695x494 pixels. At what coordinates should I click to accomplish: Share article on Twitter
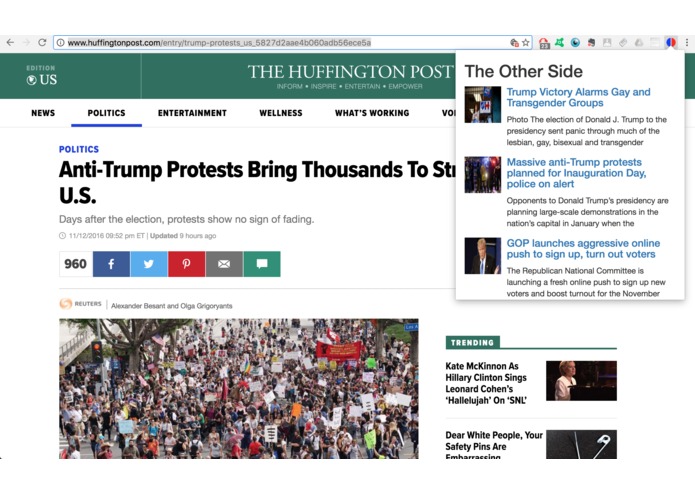click(149, 264)
